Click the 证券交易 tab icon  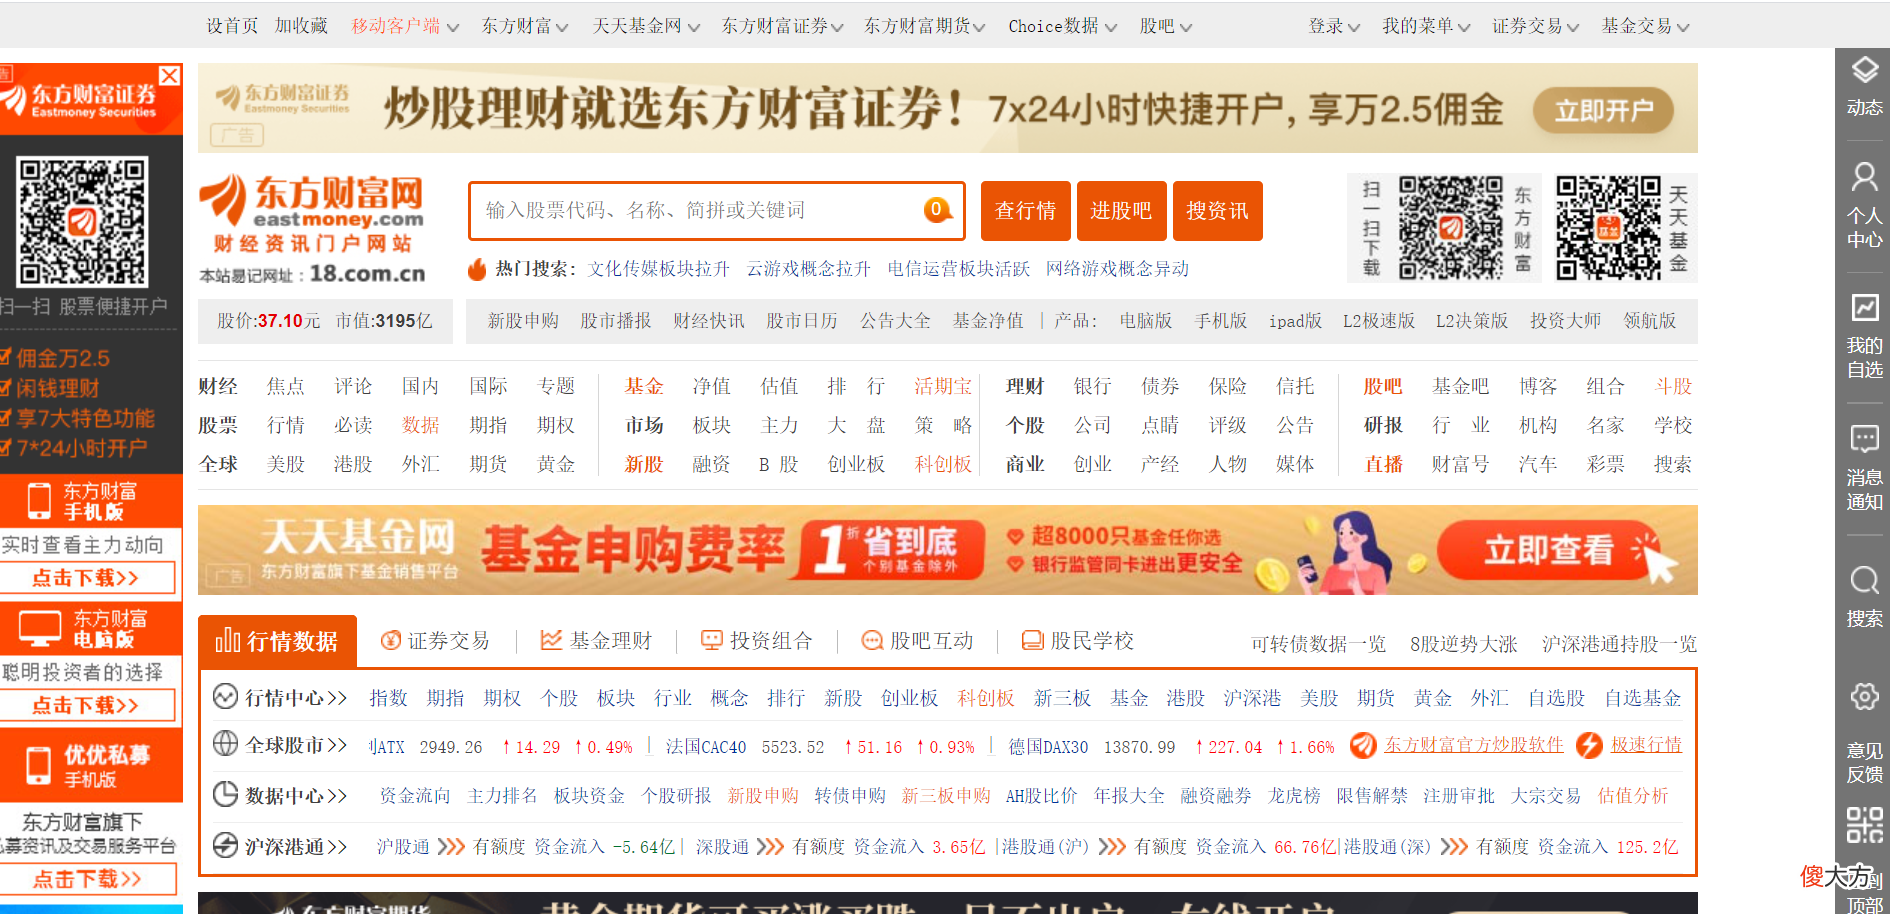tap(391, 640)
